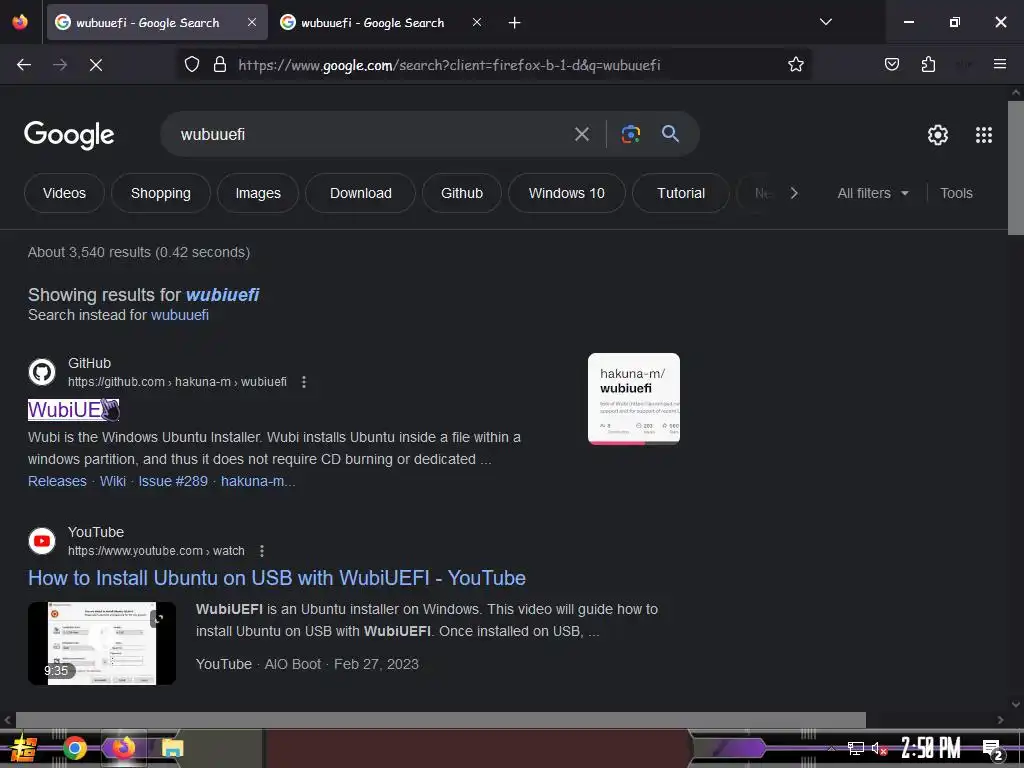Screen dimensions: 1024x768
Task: Search instead for wubuuefi
Action: 180,315
